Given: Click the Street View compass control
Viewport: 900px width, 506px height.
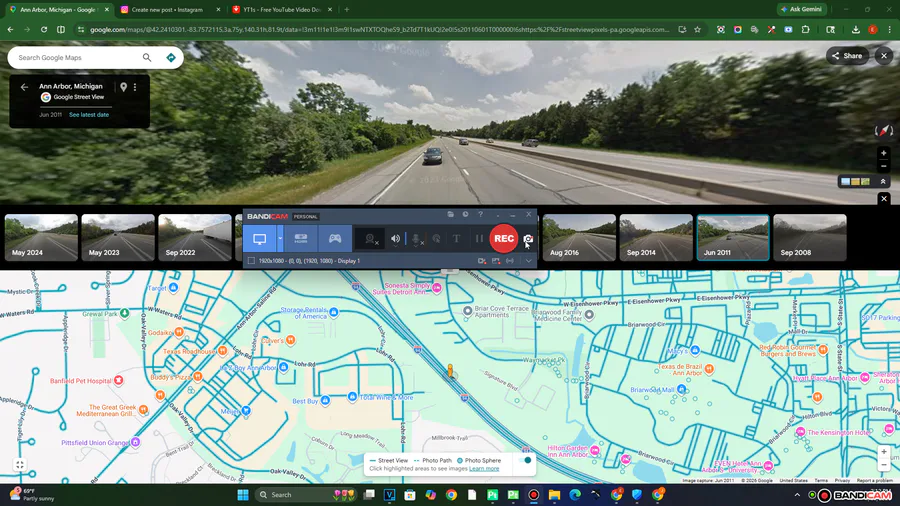Looking at the screenshot, I should point(884,131).
